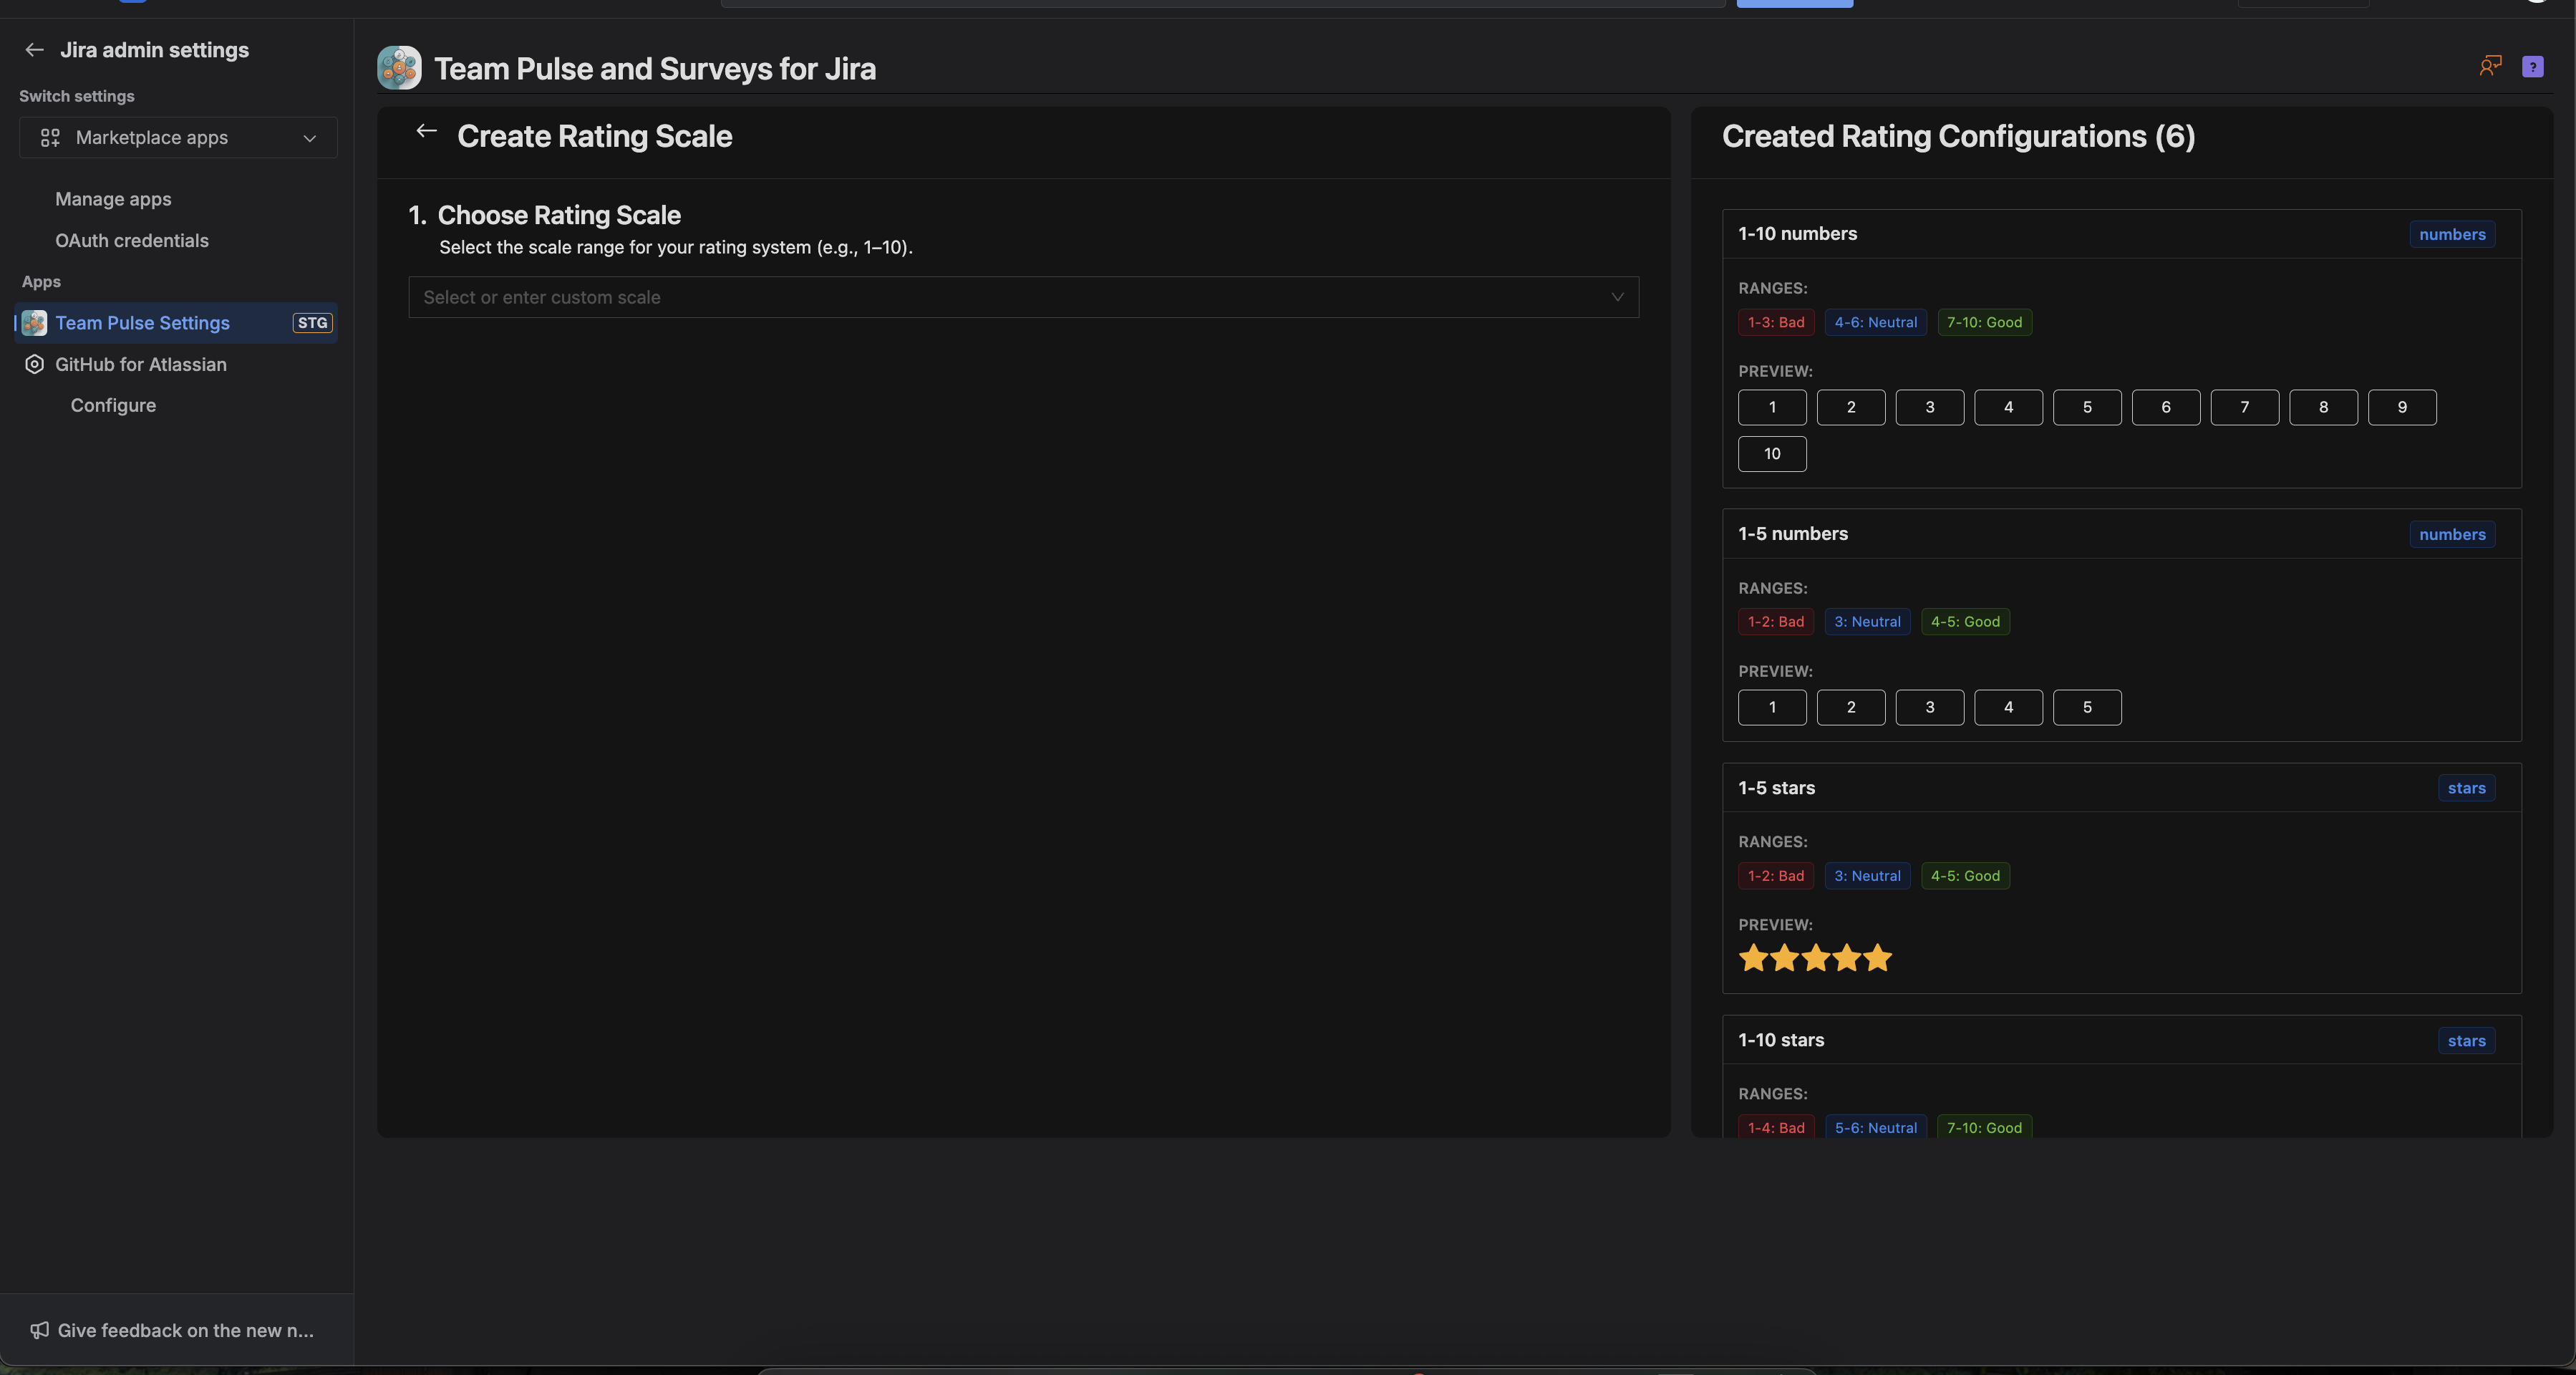Open Manage apps in sidebar
The height and width of the screenshot is (1375, 2576).
pyautogui.click(x=113, y=199)
